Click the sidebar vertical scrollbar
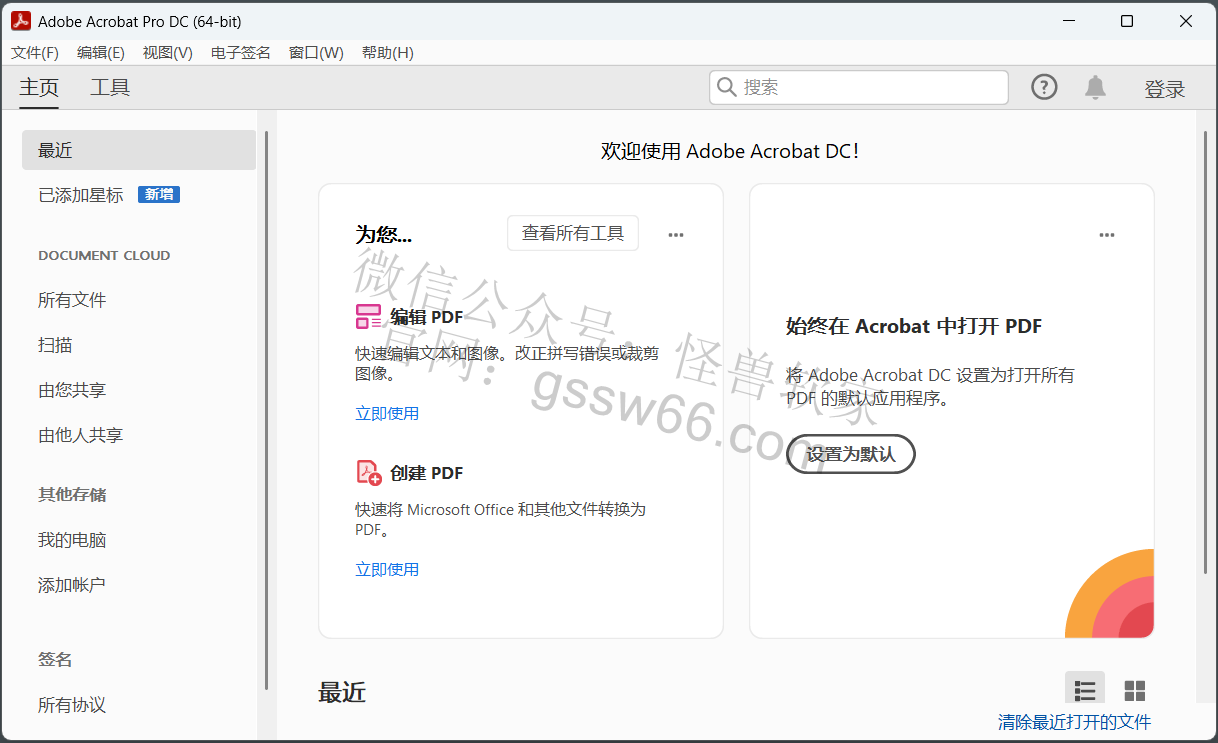 [266, 410]
